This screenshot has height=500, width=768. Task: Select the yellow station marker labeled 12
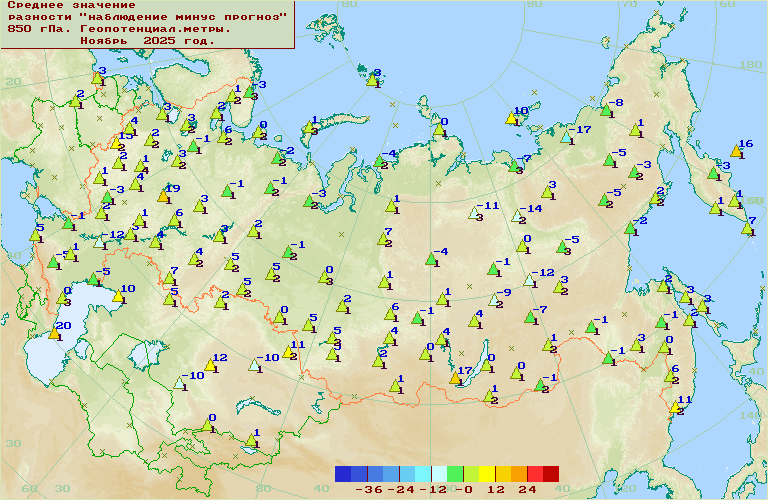click(210, 365)
